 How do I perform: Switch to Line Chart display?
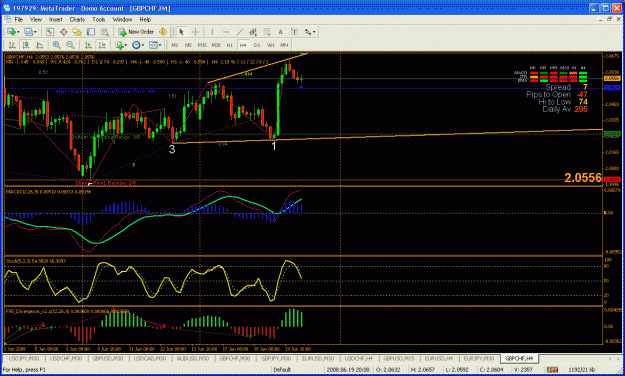click(39, 45)
